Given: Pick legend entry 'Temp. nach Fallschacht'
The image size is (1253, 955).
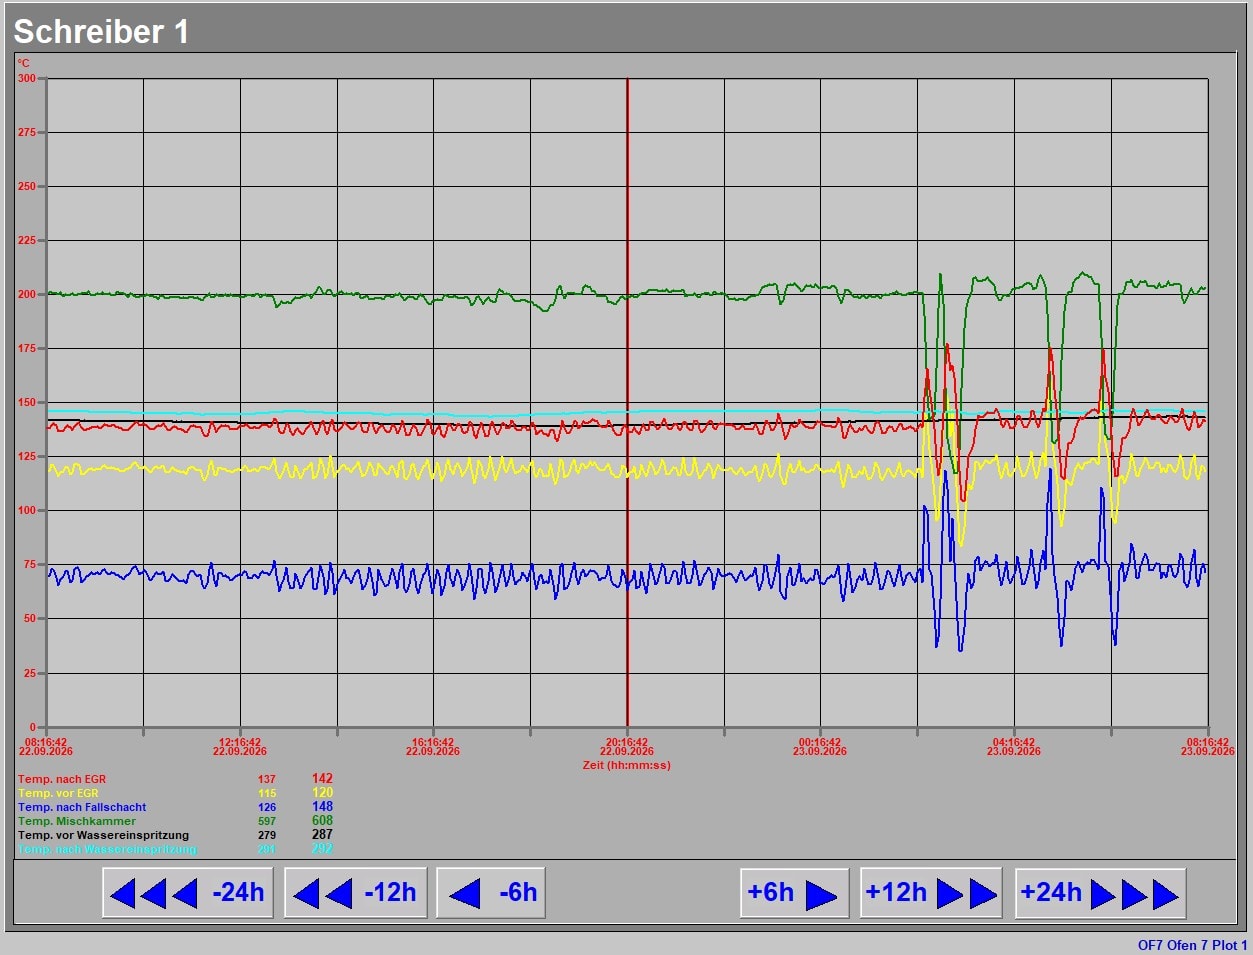Looking at the screenshot, I should coord(82,807).
